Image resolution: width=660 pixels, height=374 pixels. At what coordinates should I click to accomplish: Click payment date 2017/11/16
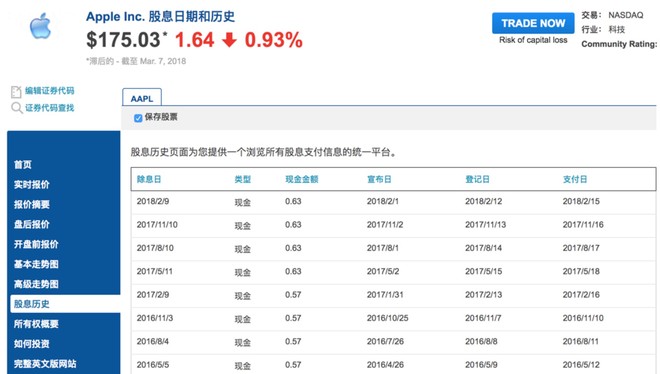point(583,225)
